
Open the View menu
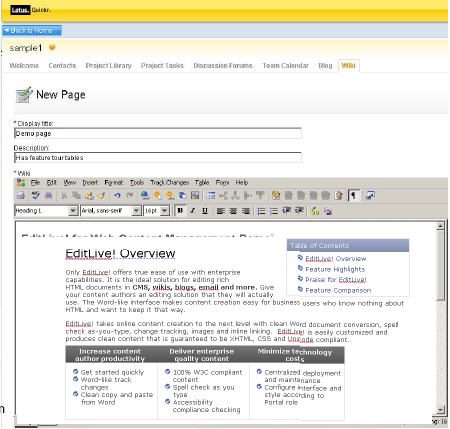[70, 182]
